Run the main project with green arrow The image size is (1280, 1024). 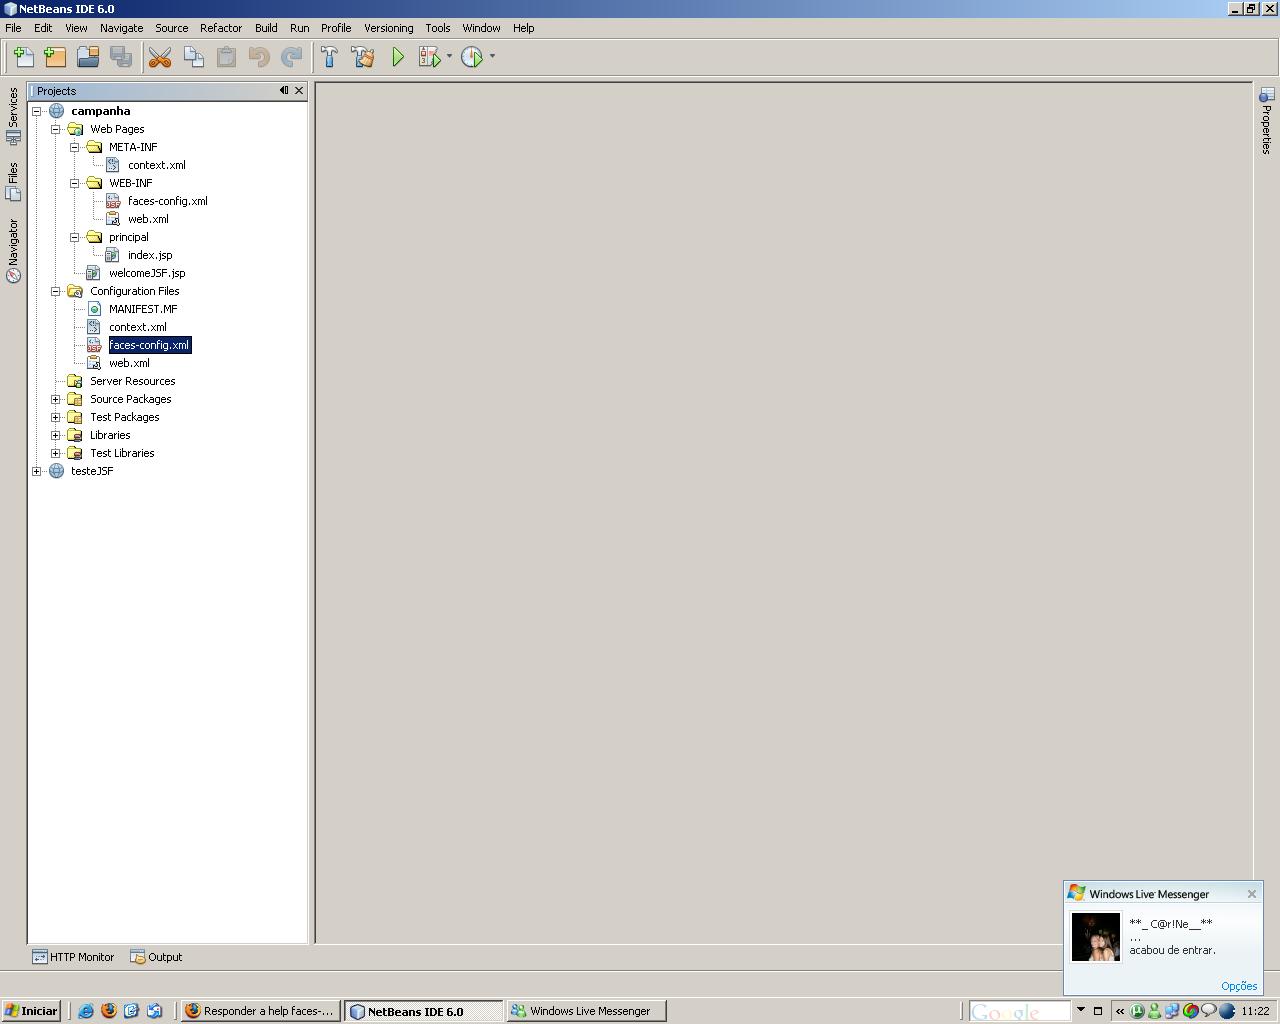[397, 57]
